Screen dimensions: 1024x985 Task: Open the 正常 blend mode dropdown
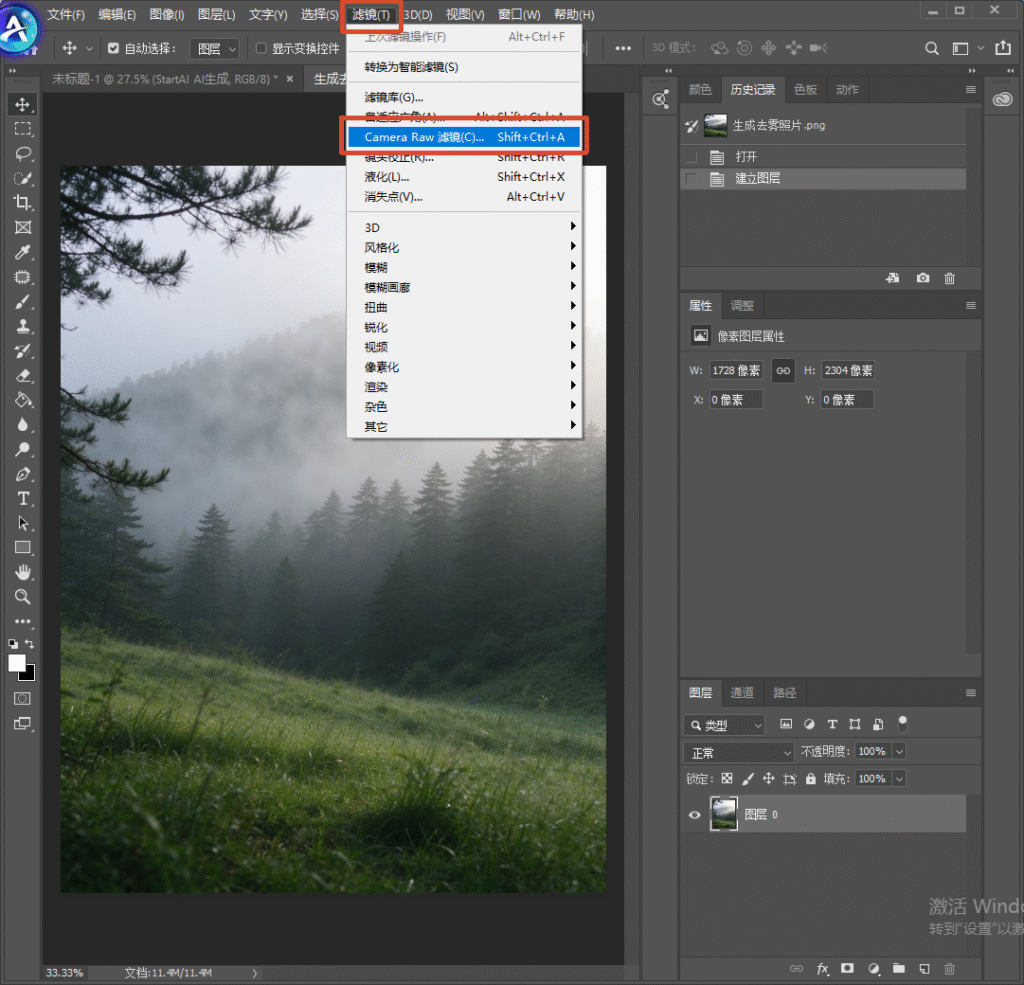tap(739, 753)
